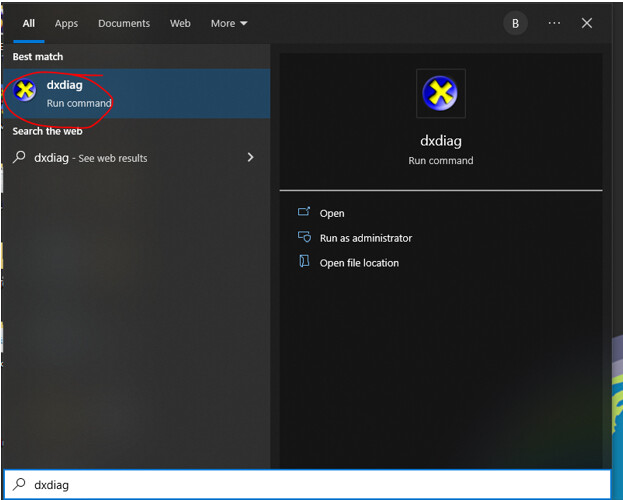Select the All filter tab

(x=28, y=23)
